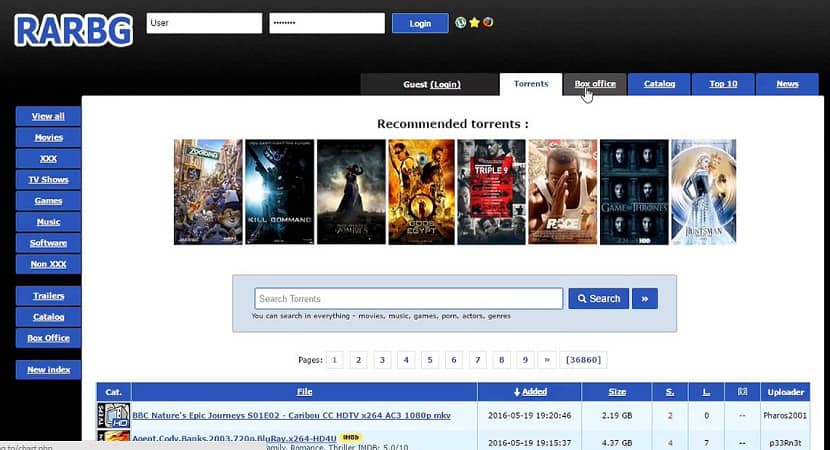Switch to the Top 10 tab

point(723,84)
